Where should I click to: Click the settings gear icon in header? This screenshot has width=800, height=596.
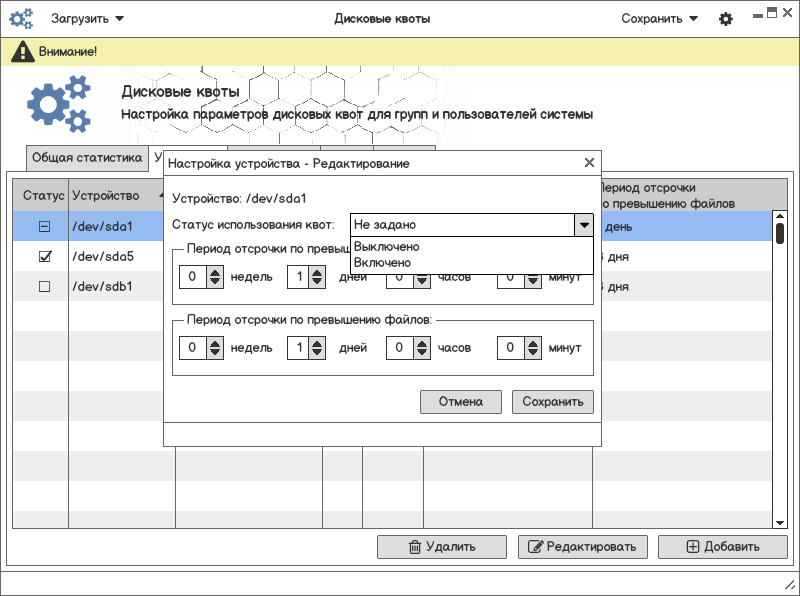click(726, 19)
